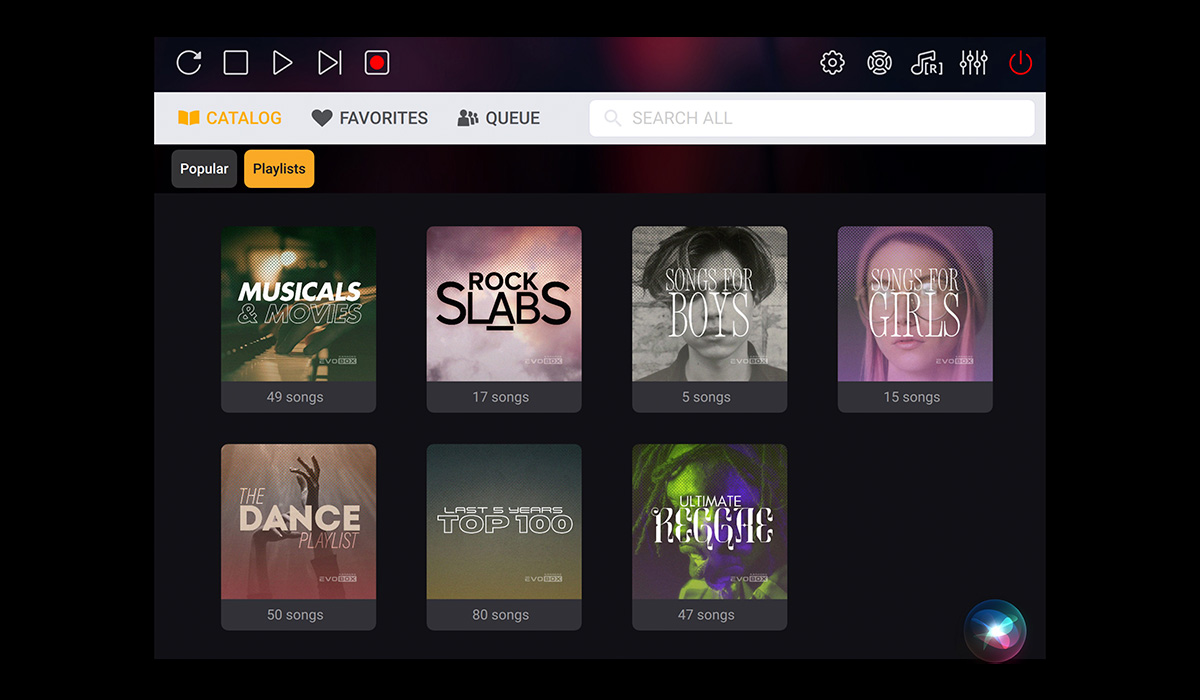1200x700 pixels.
Task: Open the Favorites tab
Action: point(370,118)
